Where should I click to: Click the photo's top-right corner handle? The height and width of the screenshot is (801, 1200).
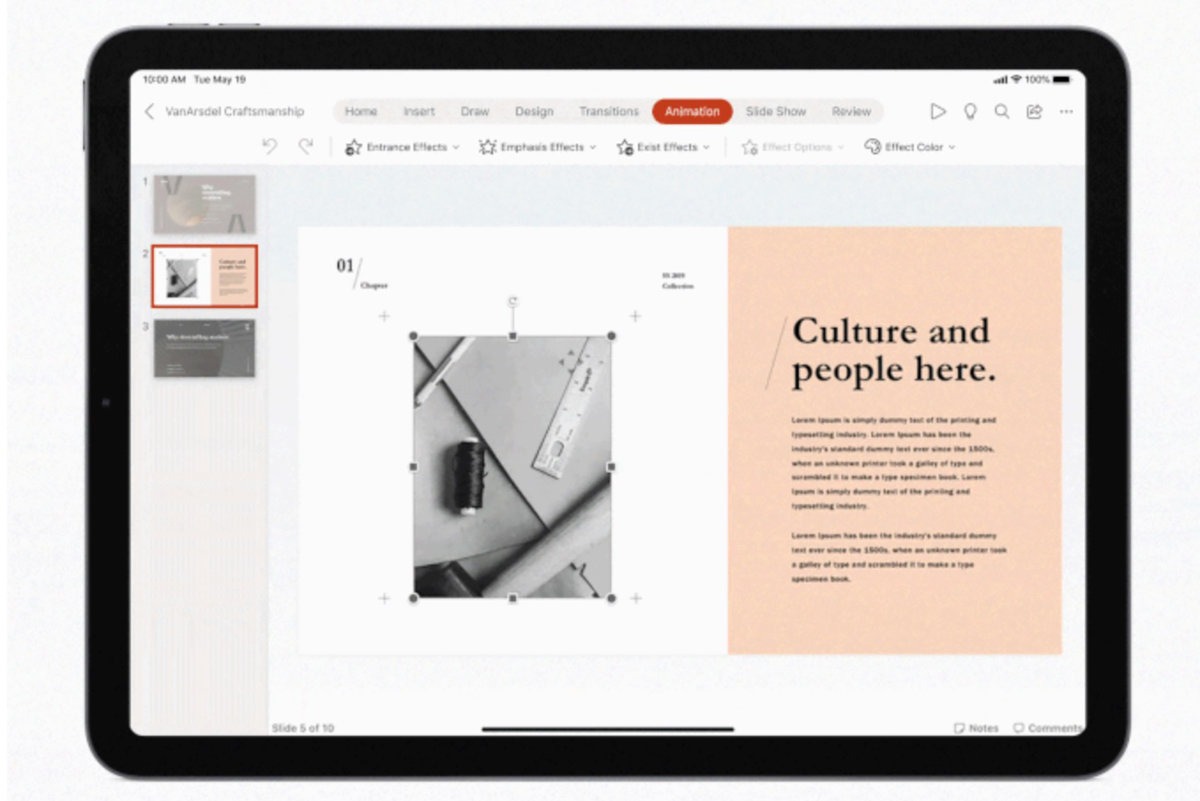pos(611,336)
